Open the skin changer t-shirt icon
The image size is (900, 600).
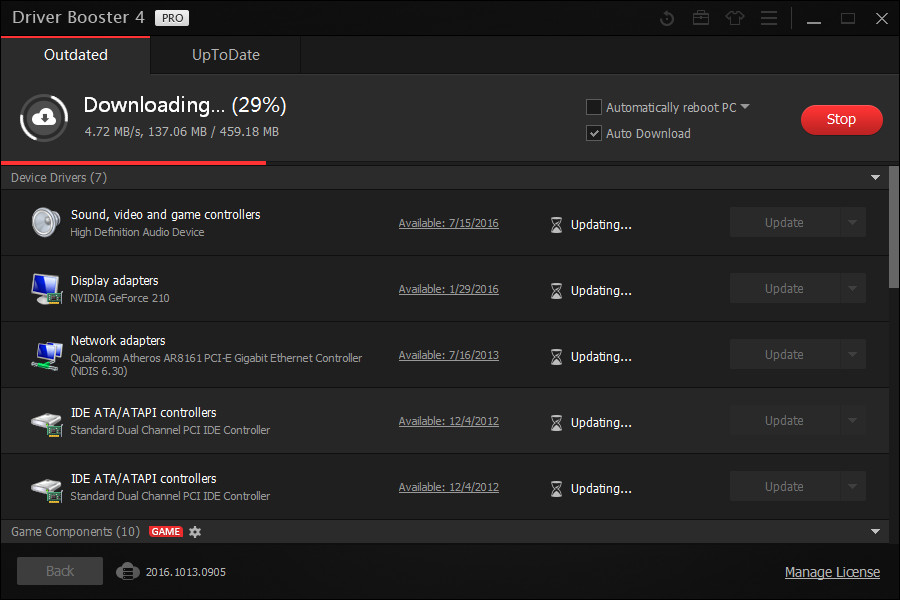point(734,17)
